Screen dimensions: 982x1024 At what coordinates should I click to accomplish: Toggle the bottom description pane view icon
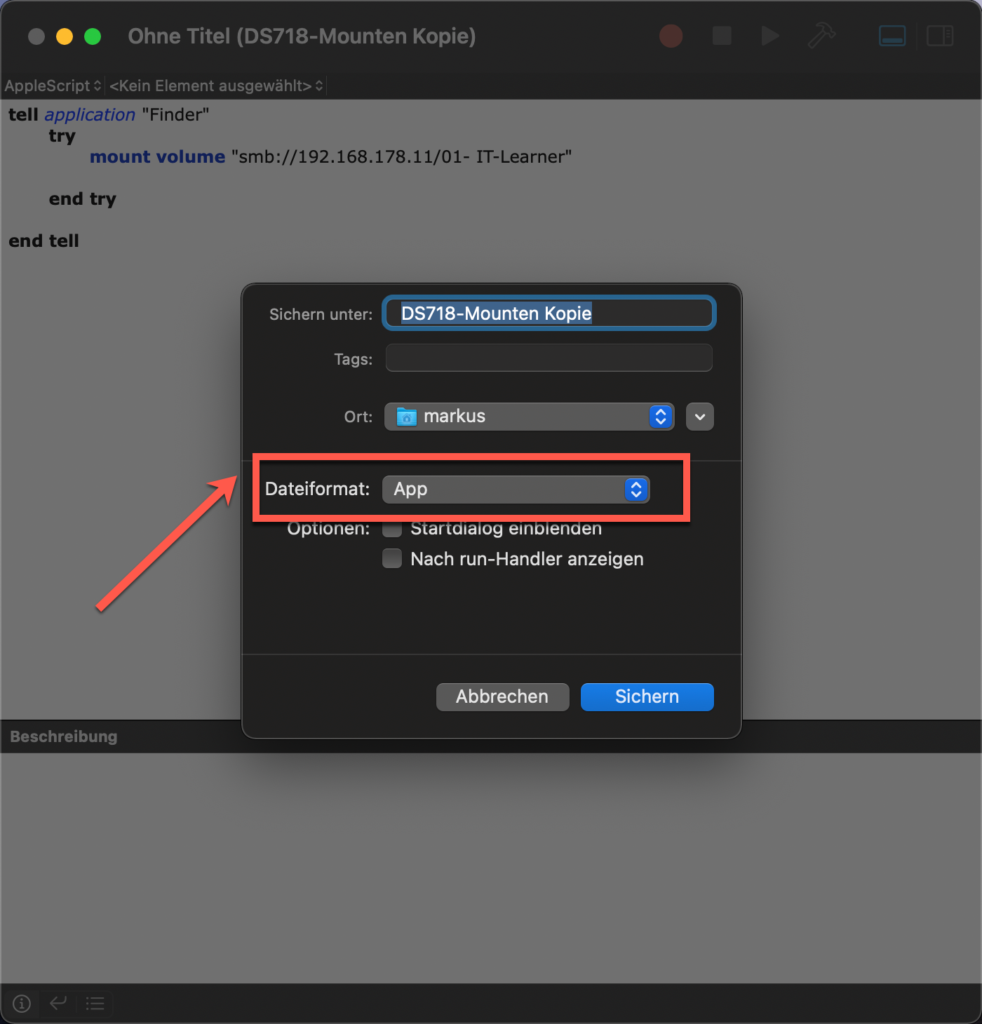pos(892,36)
